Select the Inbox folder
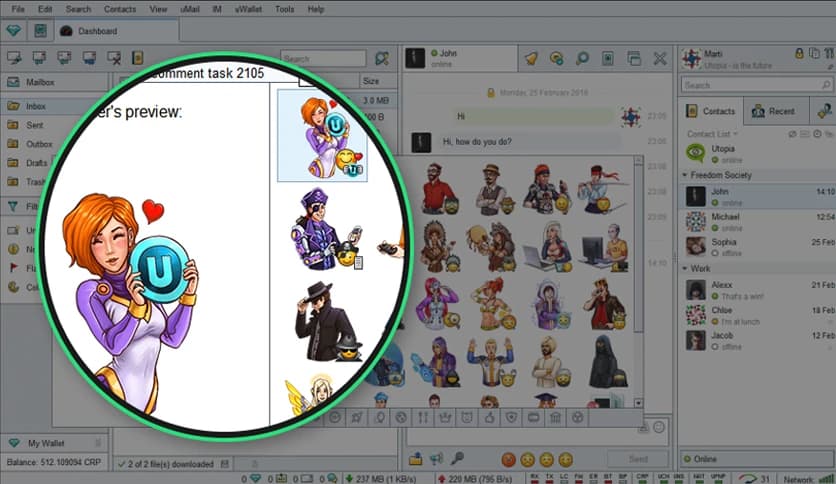 (x=53, y=106)
